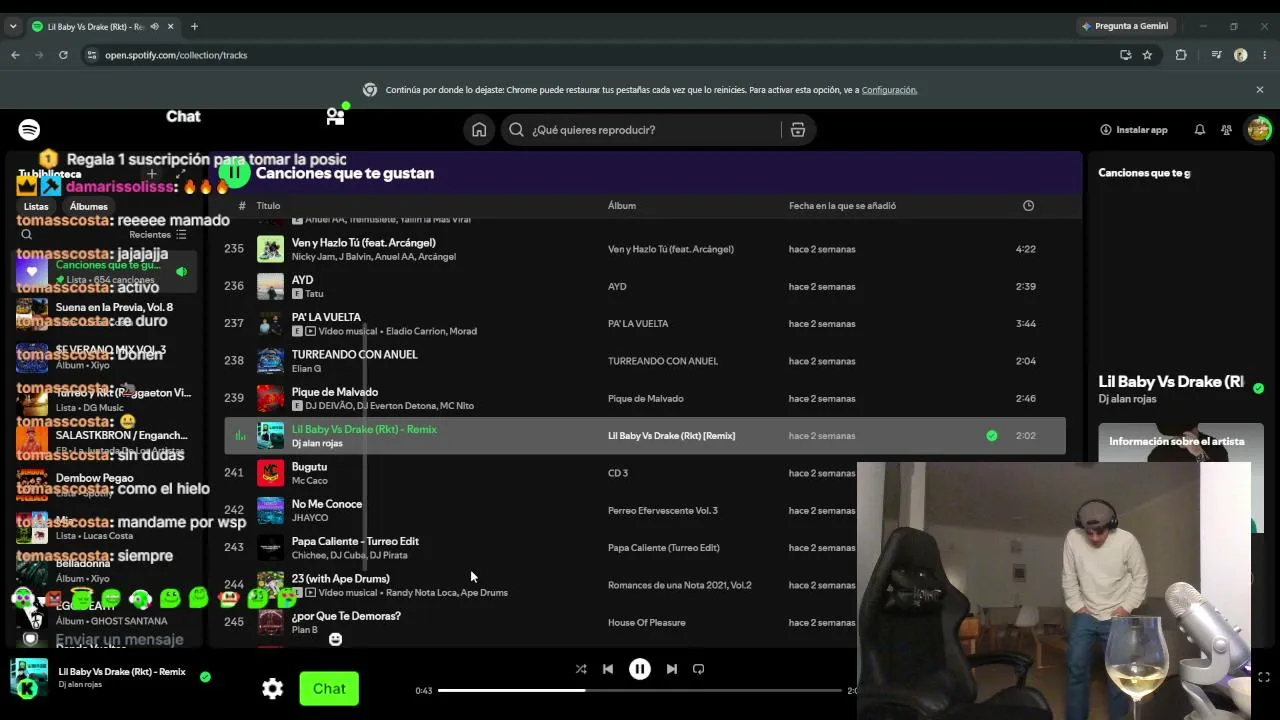Skip to the previous track

pos(608,669)
